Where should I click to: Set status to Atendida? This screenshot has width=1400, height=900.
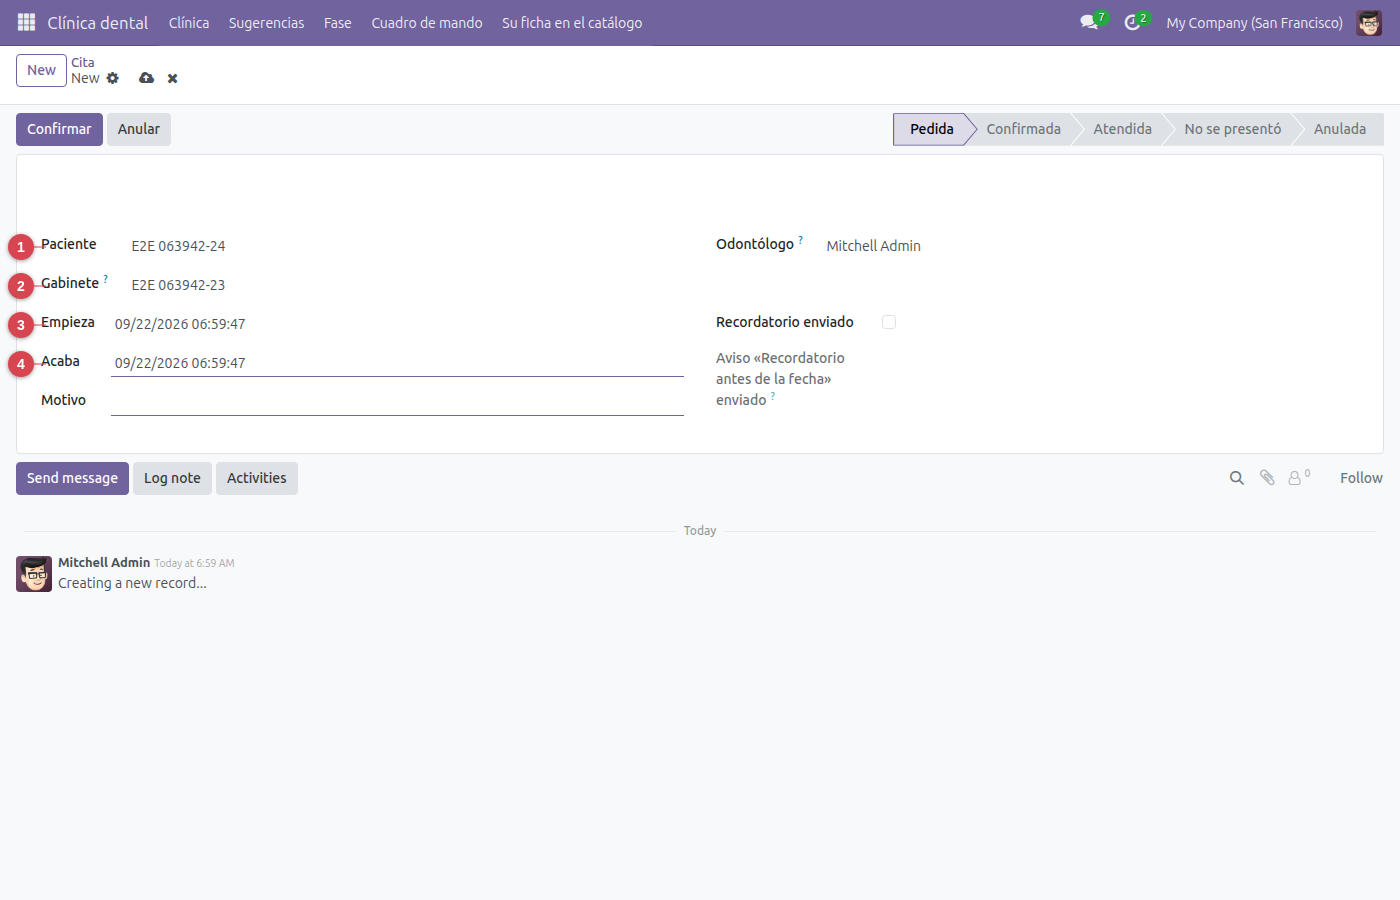click(x=1122, y=129)
